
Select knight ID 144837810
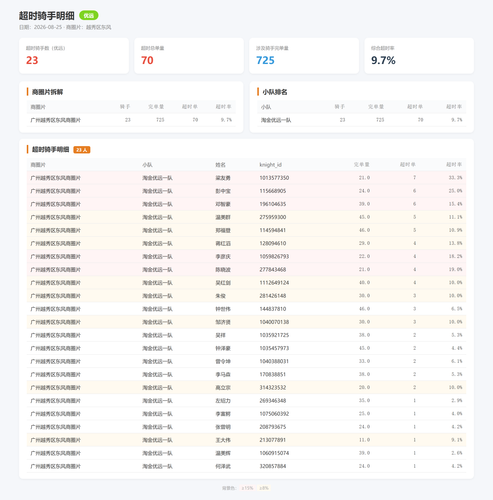(x=273, y=309)
